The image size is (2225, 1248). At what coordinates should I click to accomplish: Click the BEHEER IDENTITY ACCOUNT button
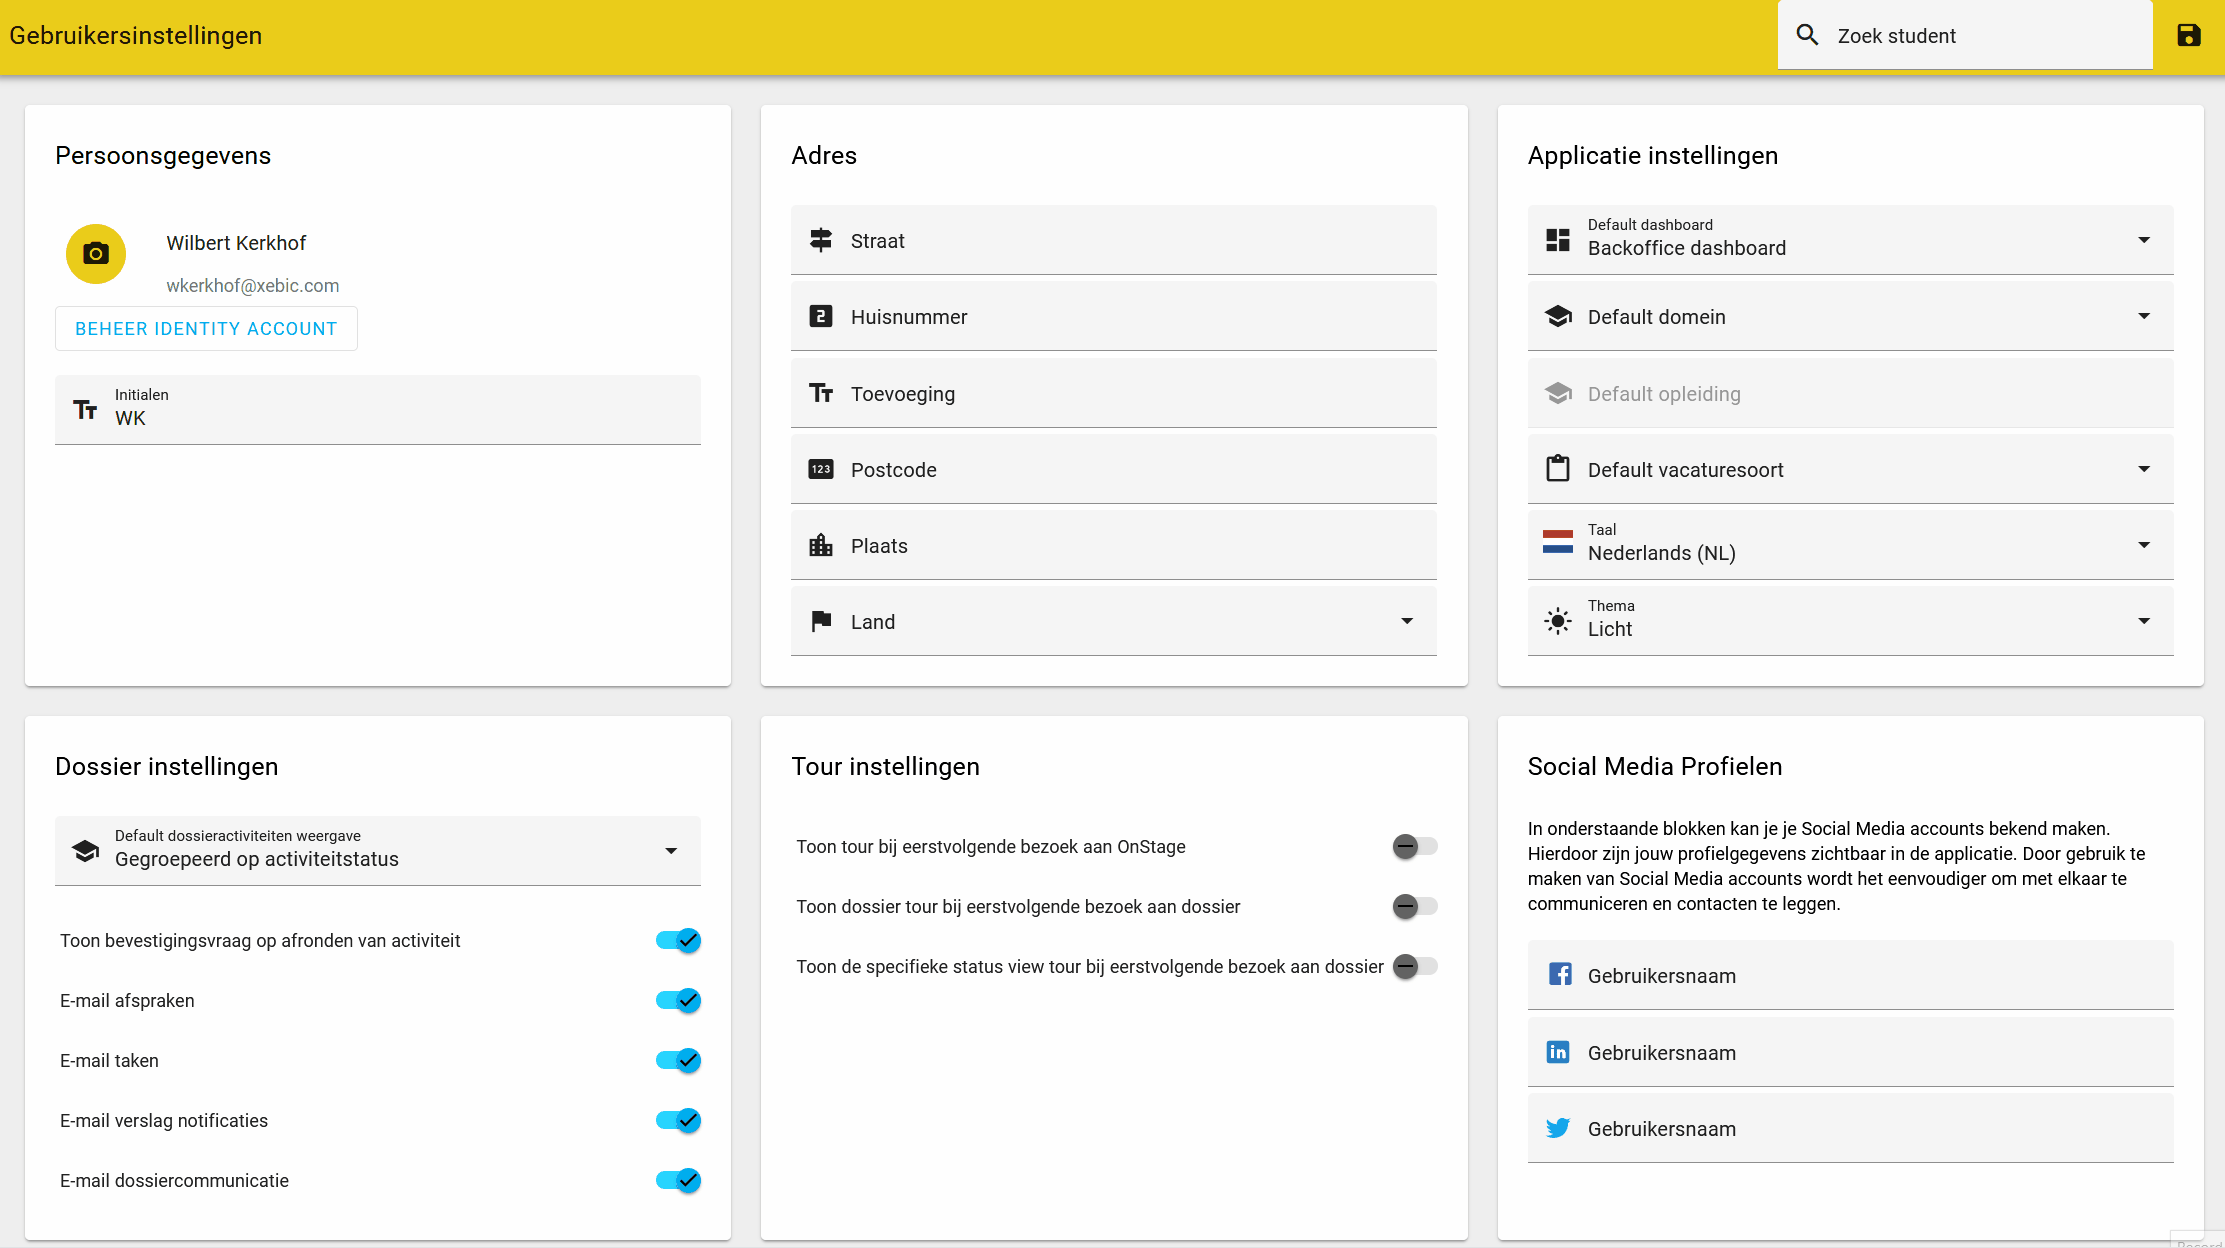[206, 328]
